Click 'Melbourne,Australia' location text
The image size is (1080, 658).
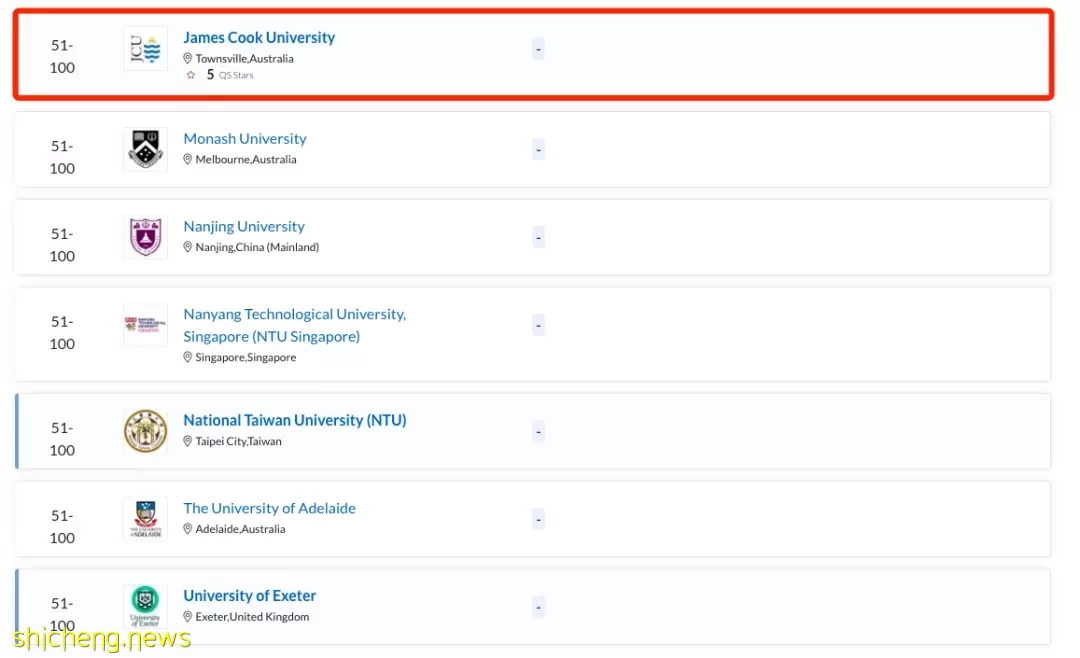tap(246, 159)
